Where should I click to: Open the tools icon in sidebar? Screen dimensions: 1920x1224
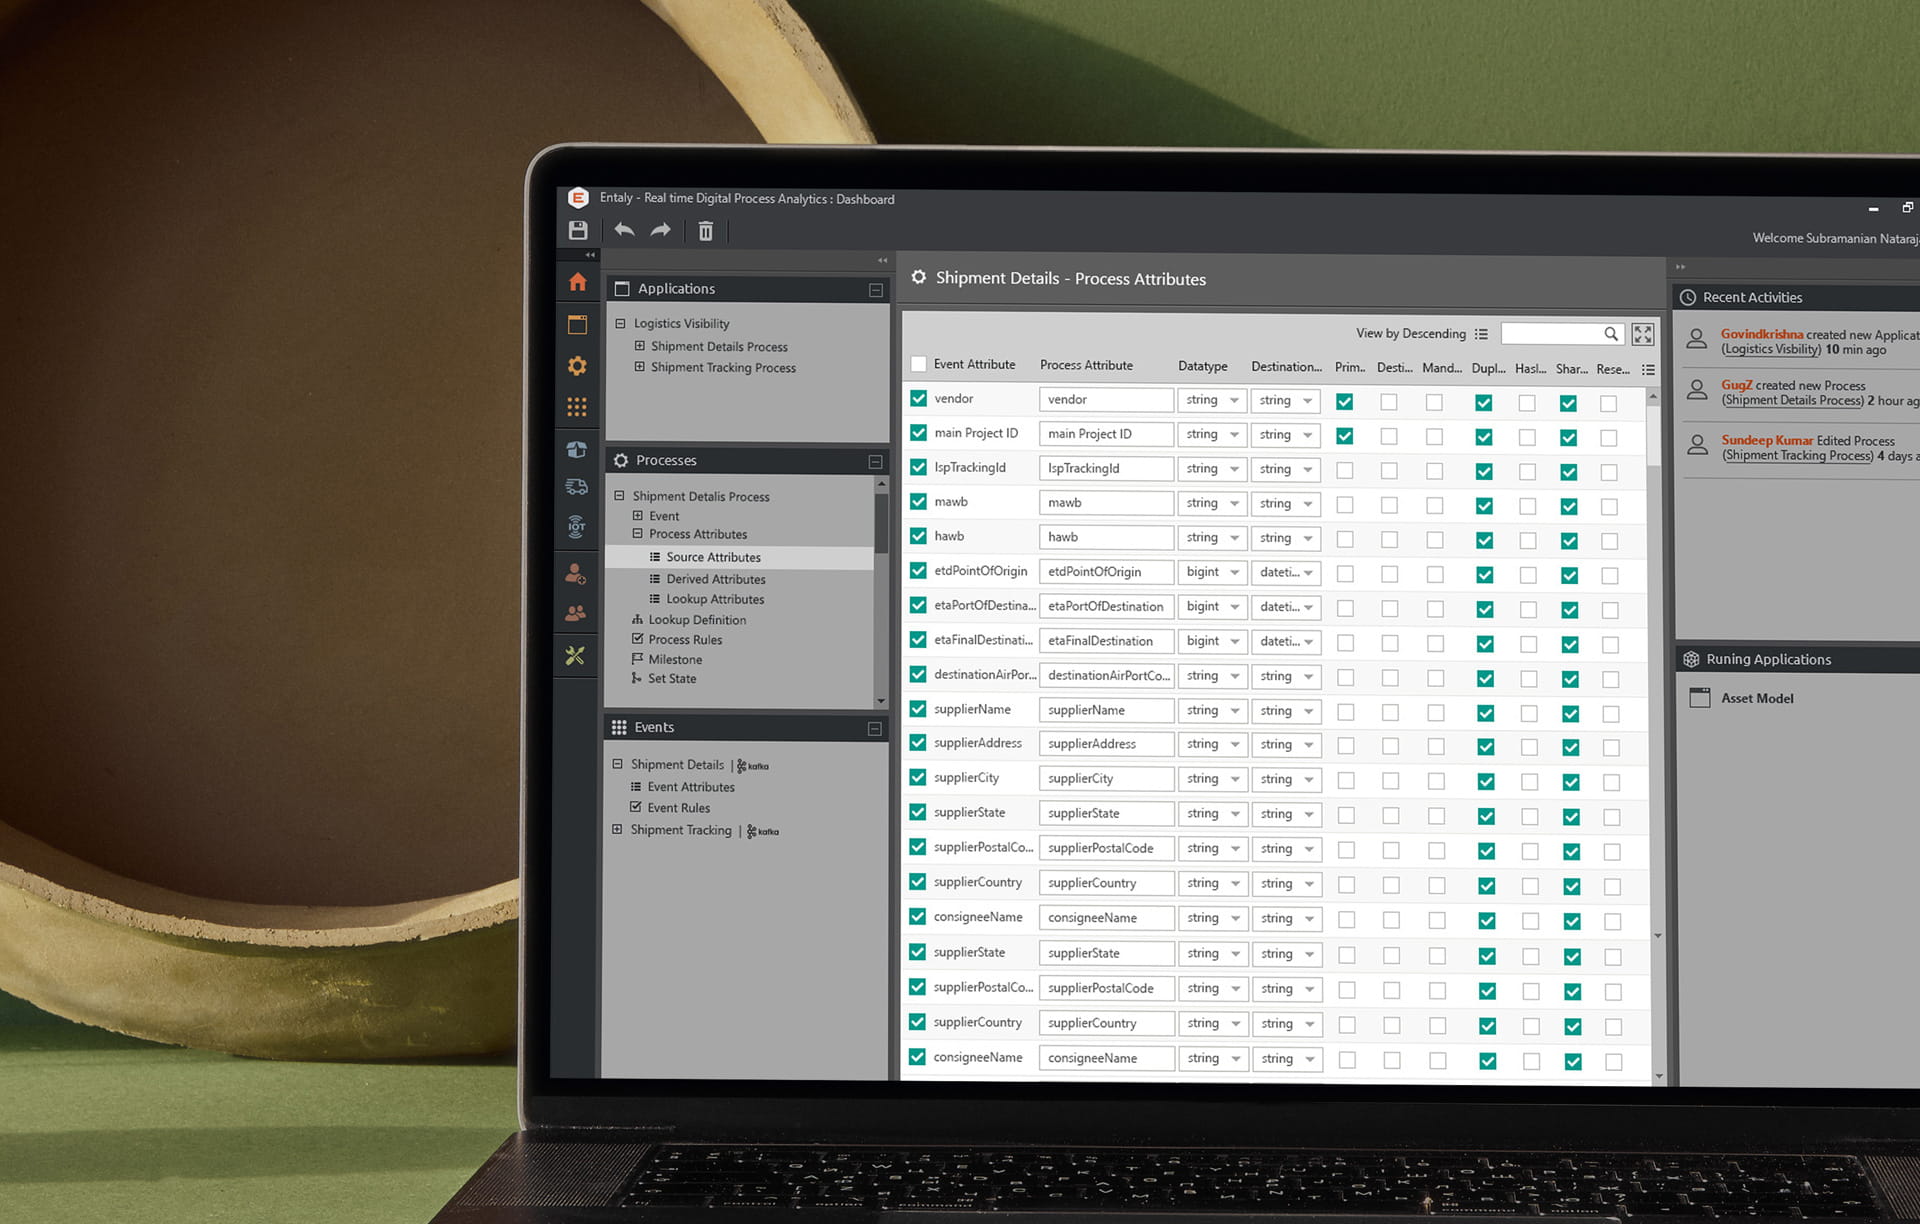point(575,655)
